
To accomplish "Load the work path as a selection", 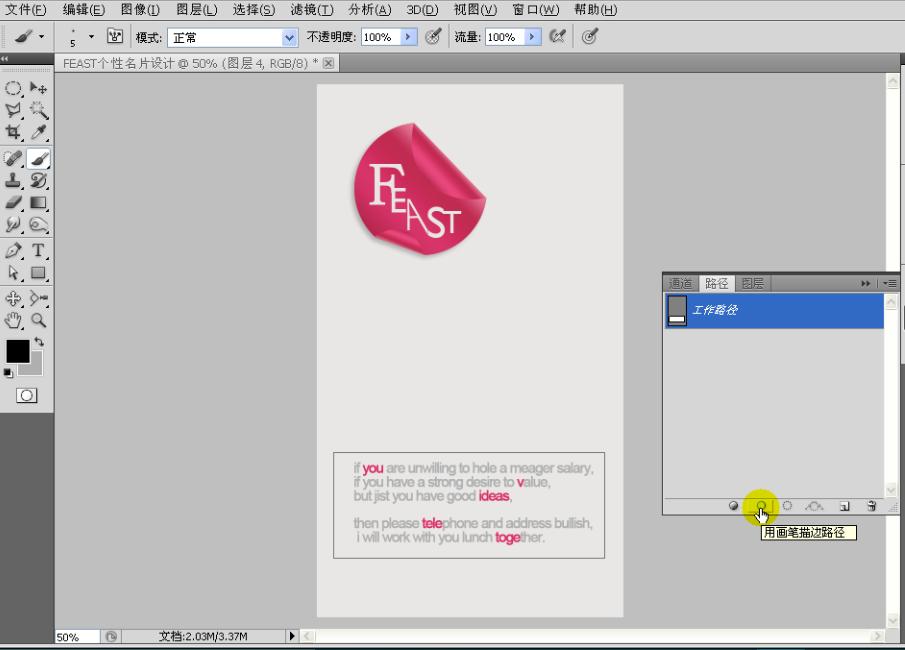I will (x=787, y=506).
